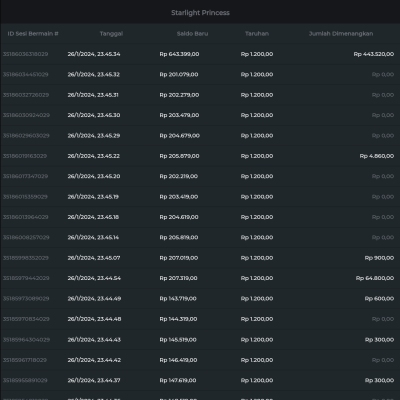The image size is (400, 400).
Task: Click the Rp 1.200,00 bet in the 23.44.49 row
Action: coord(257,298)
